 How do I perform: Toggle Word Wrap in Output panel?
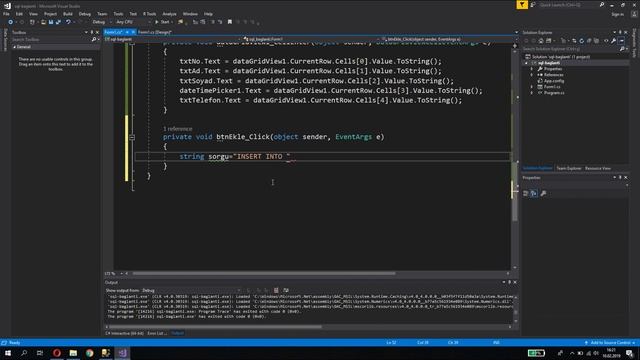pos(286,291)
